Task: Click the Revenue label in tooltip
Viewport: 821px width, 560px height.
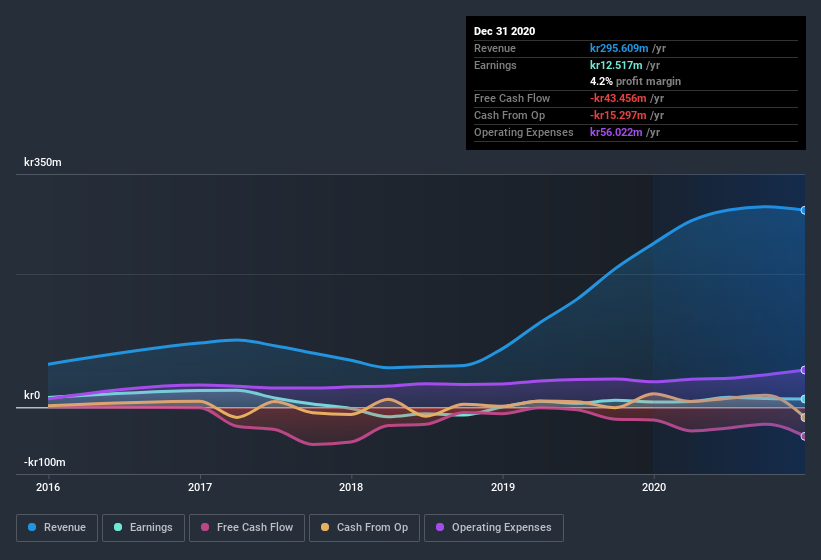Action: [495, 48]
